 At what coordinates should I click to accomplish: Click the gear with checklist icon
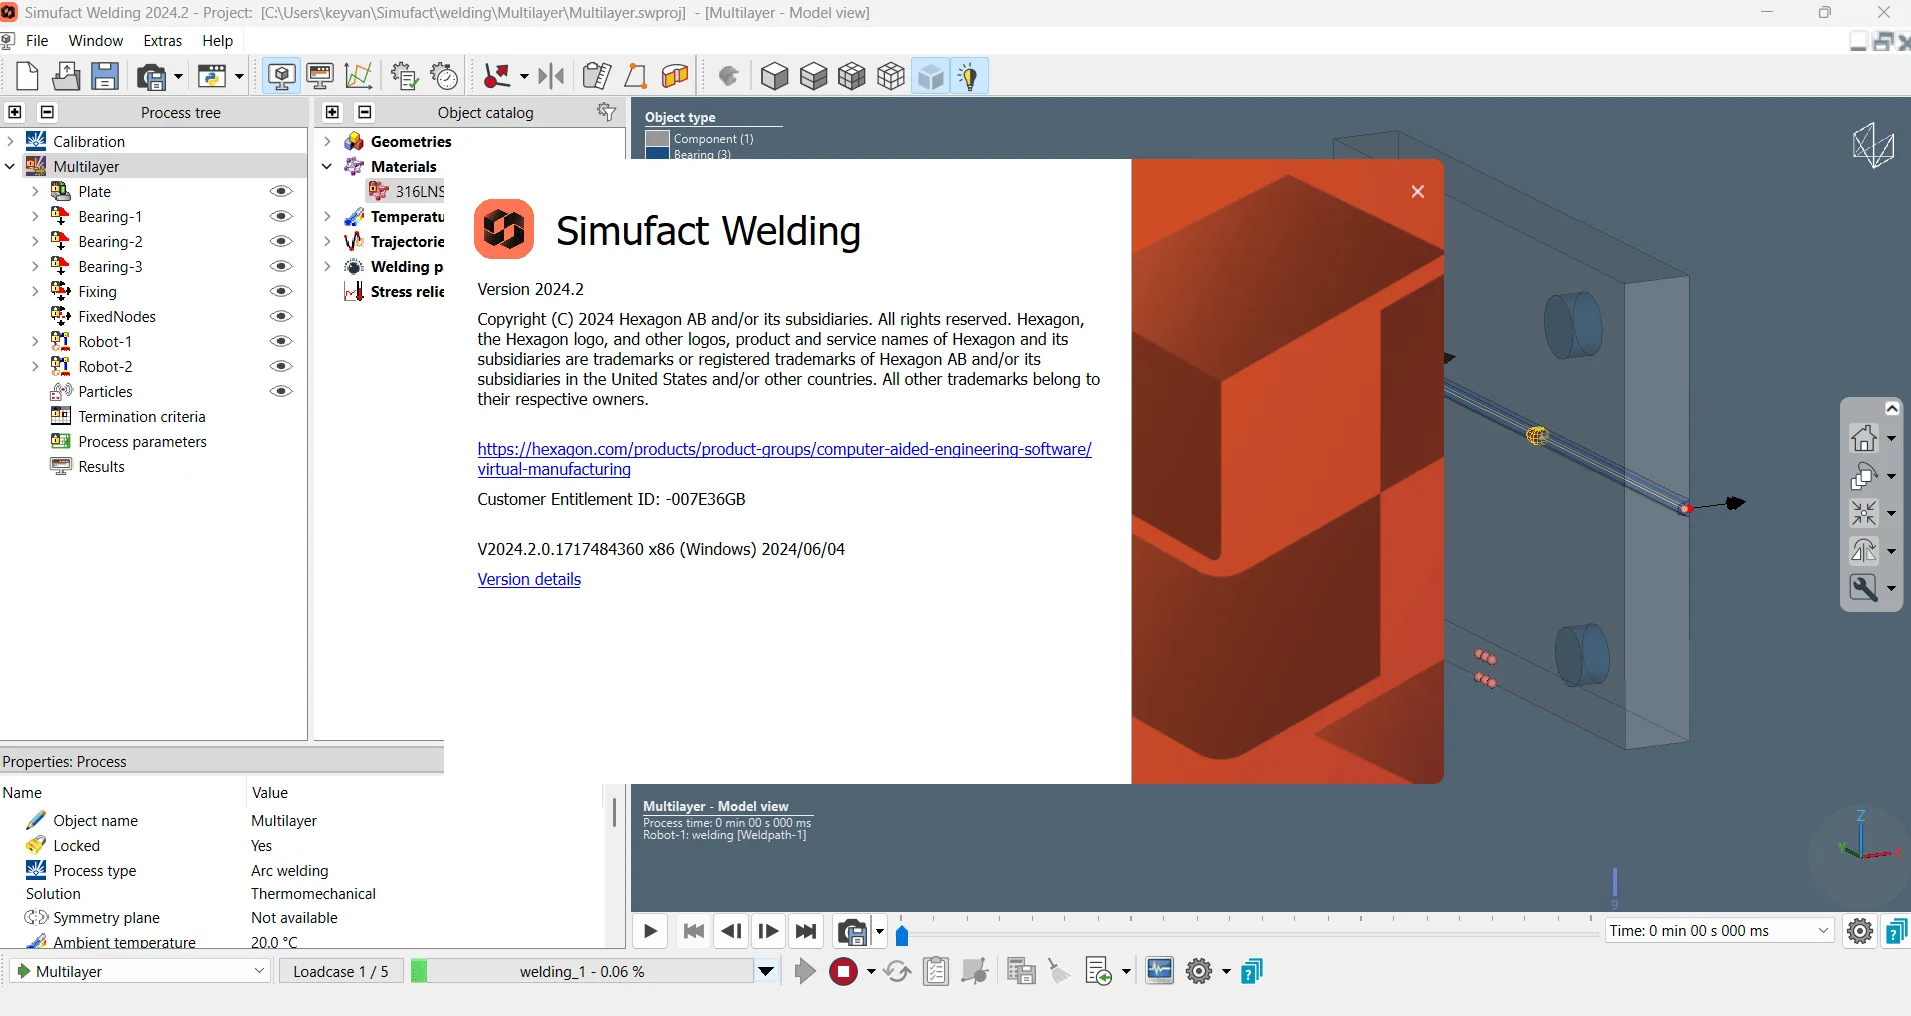pyautogui.click(x=404, y=76)
